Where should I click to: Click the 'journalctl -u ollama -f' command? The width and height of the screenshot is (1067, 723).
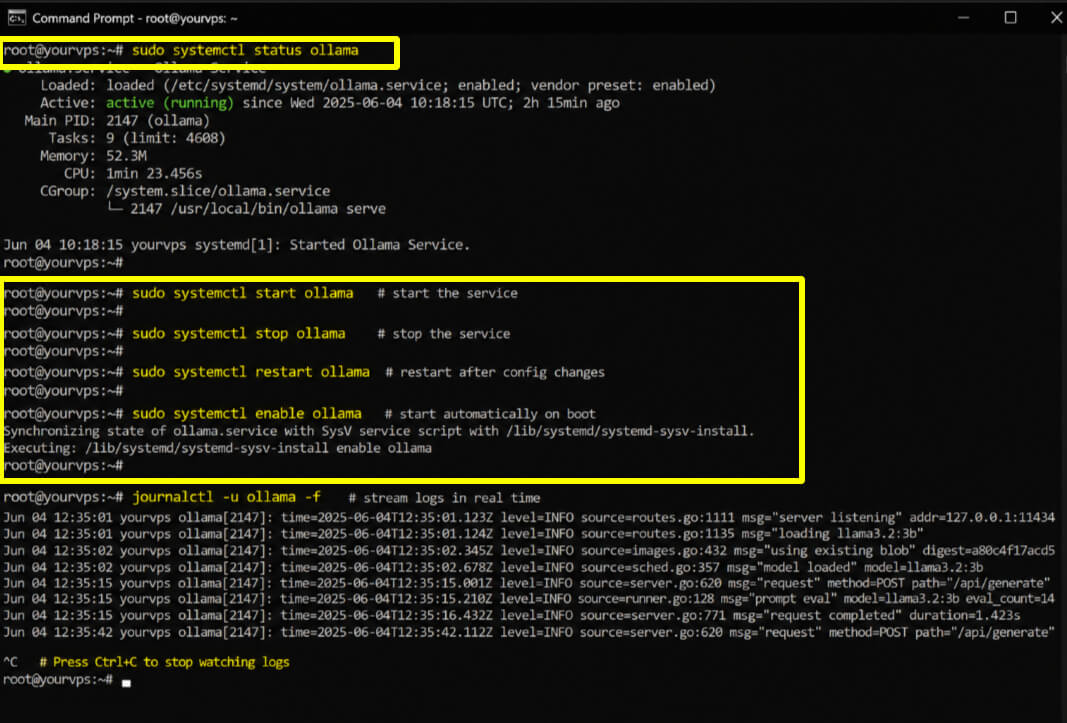[x=226, y=497]
